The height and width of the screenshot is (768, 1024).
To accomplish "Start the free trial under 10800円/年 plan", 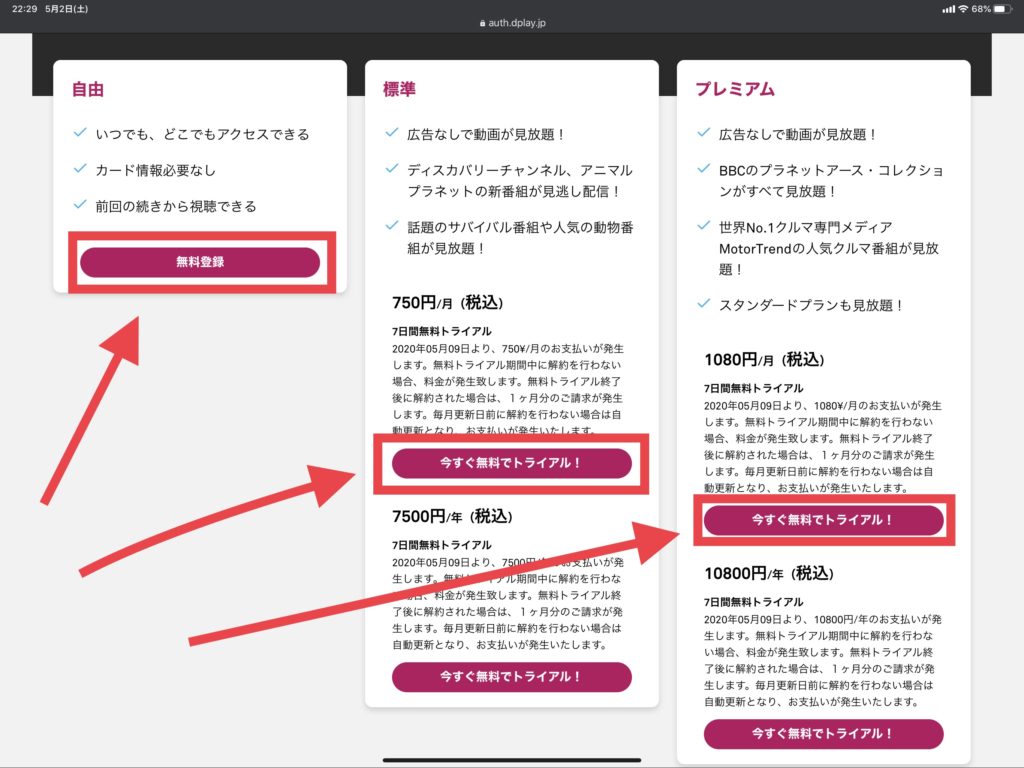I will point(823,734).
